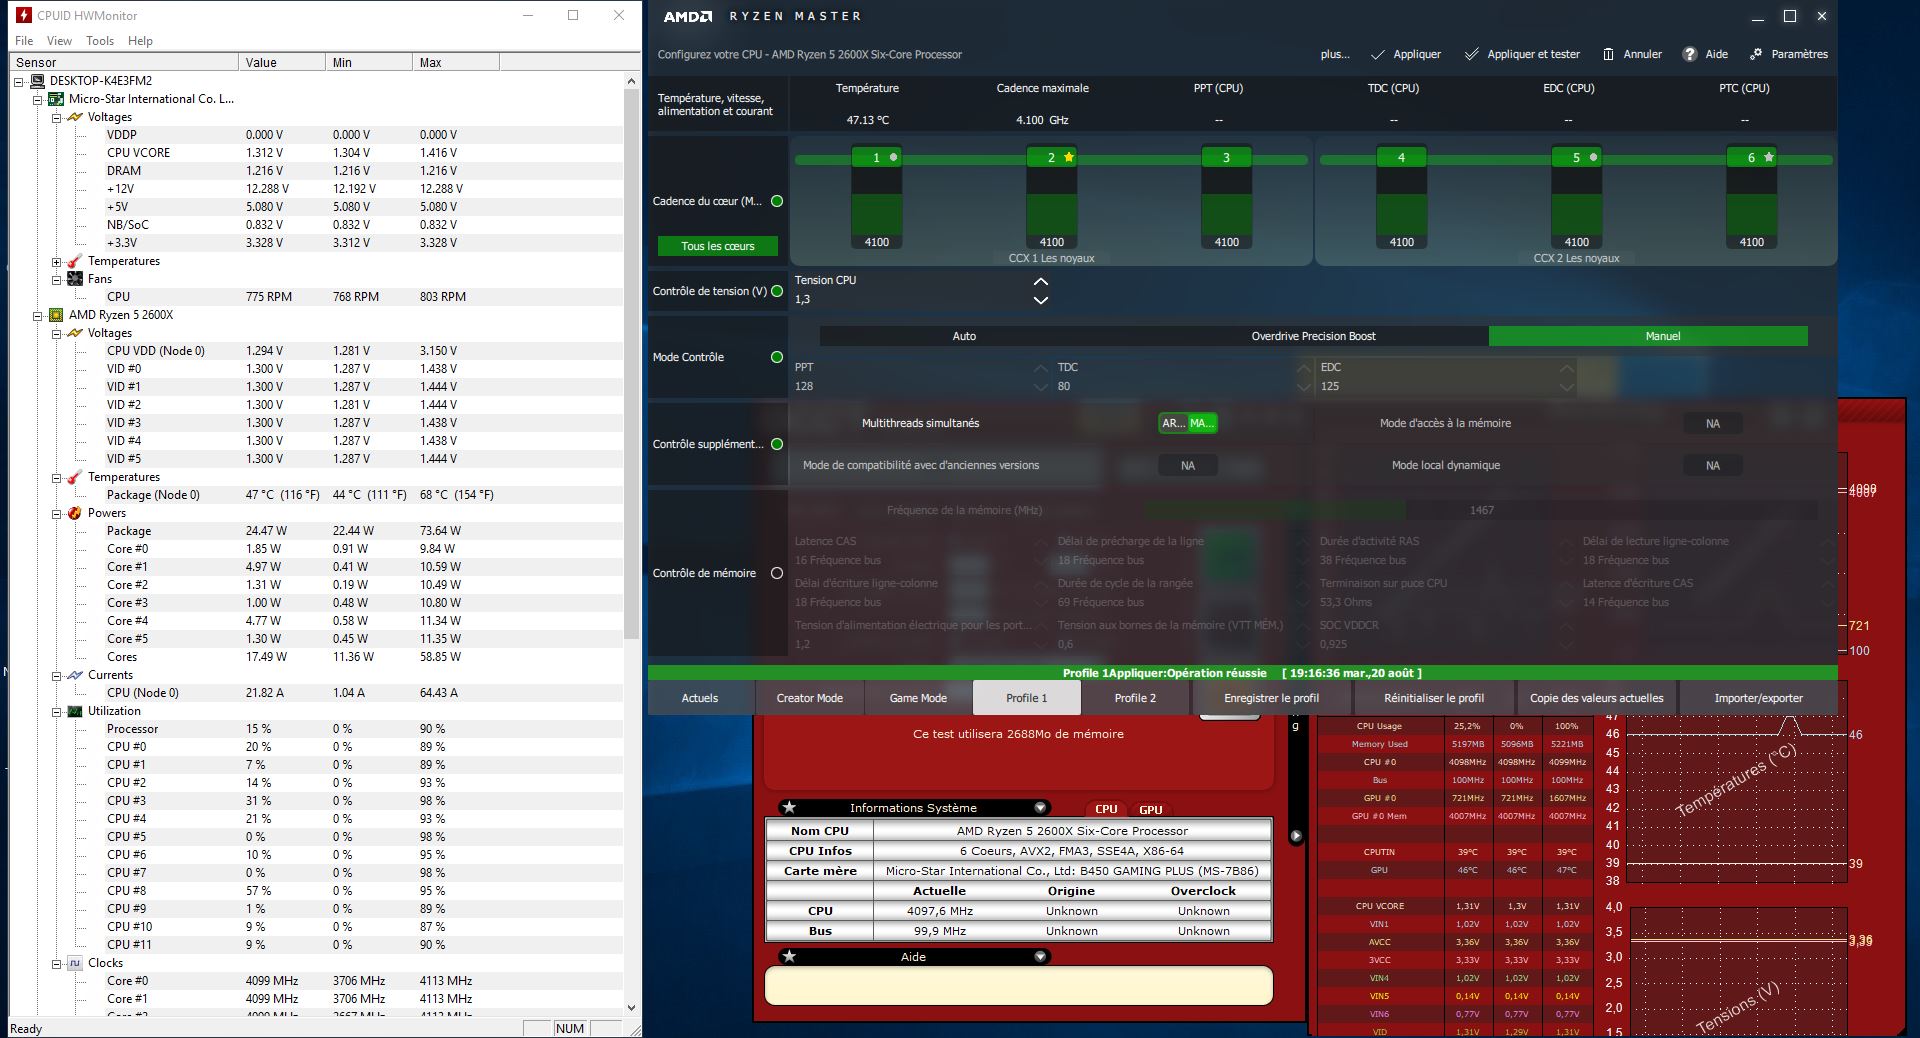Screen dimensions: 1920x1038
Task: Click the star icon beside Aide panel
Action: (789, 956)
